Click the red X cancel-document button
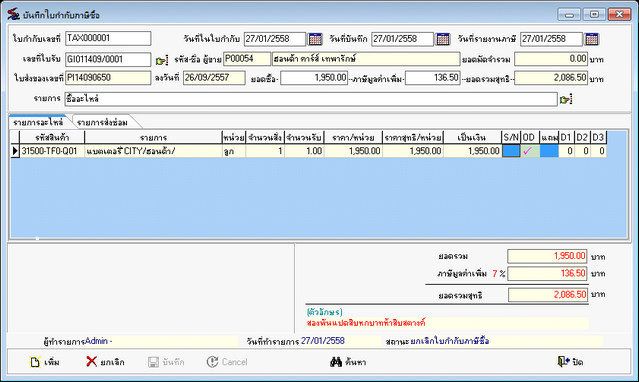 click(x=105, y=362)
